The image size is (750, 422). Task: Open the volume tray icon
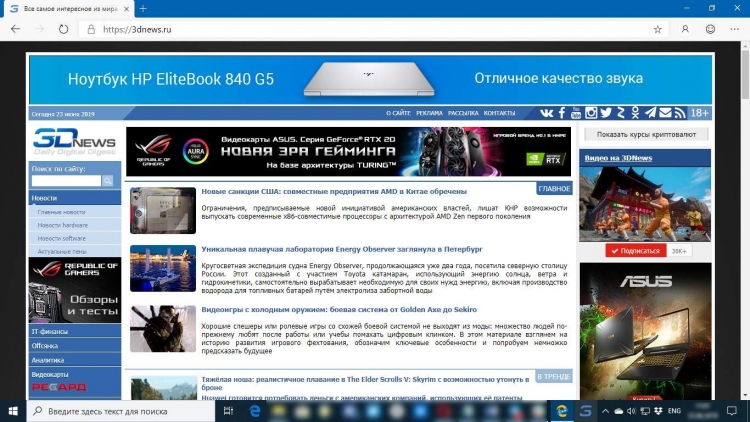(631, 411)
